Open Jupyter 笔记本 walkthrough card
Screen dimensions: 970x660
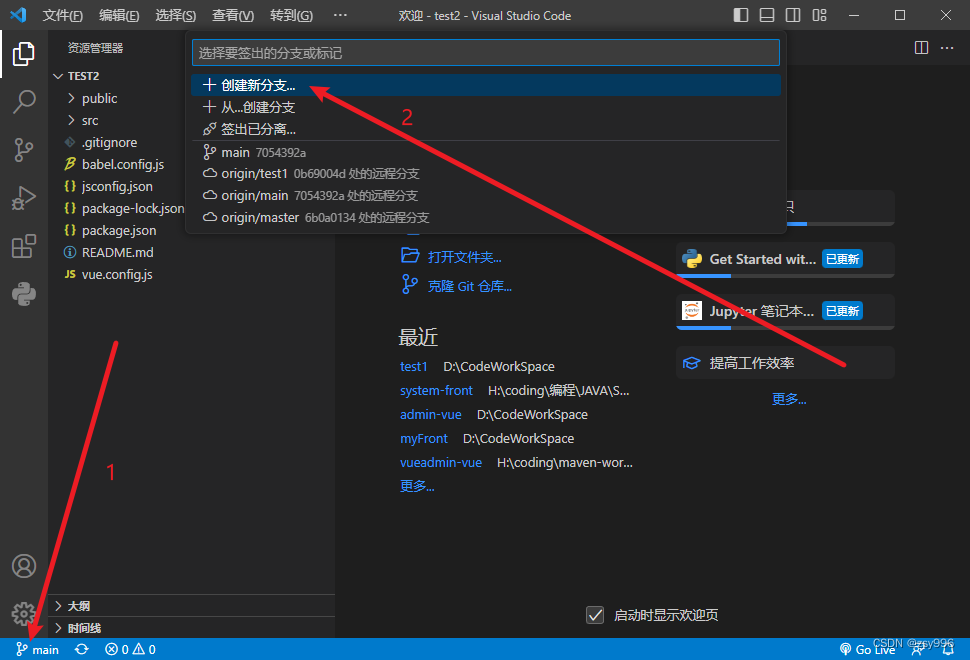785,311
